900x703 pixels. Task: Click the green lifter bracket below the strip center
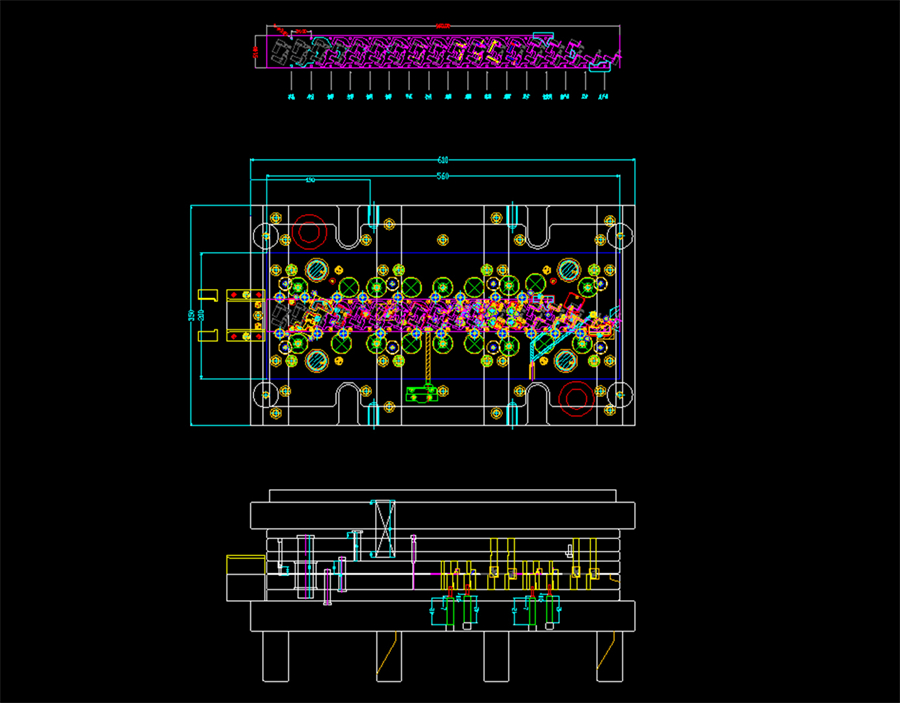tap(423, 392)
